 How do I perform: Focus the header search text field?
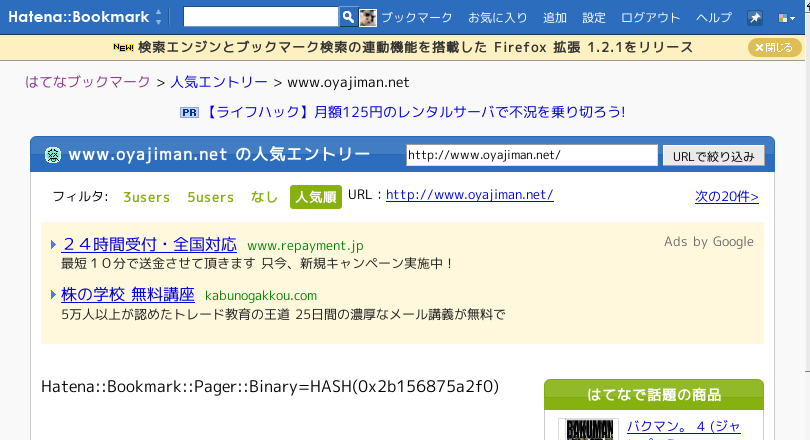[x=261, y=17]
